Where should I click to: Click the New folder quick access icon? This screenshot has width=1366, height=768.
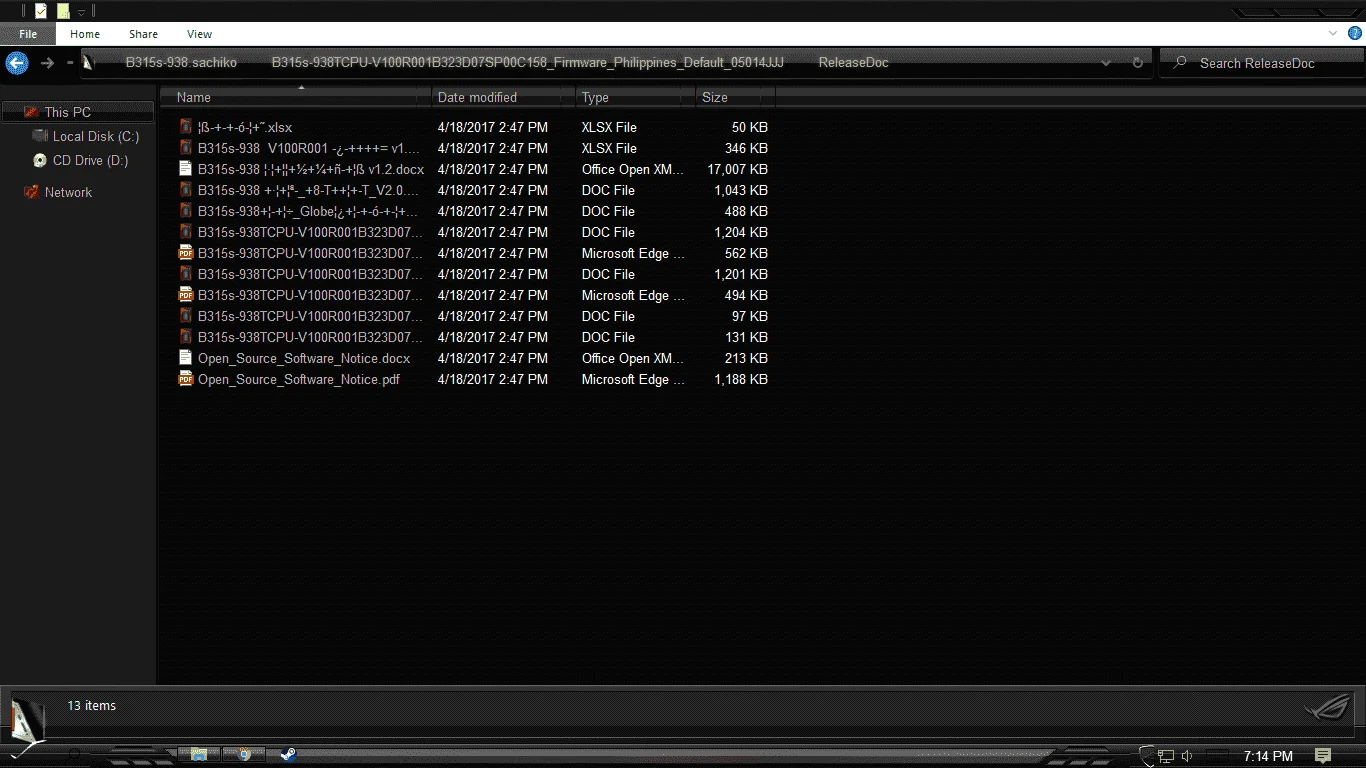pos(63,11)
